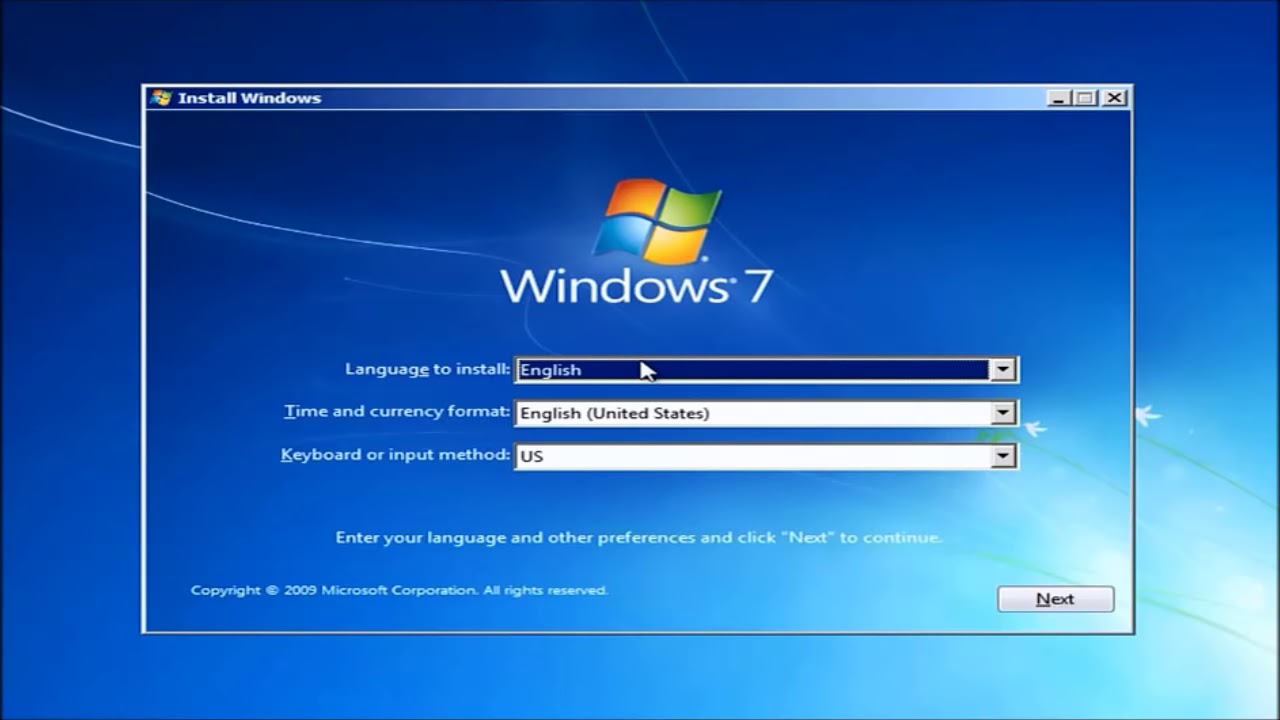This screenshot has height=720, width=1280.
Task: Click the "Language to install" label
Action: coord(427,369)
